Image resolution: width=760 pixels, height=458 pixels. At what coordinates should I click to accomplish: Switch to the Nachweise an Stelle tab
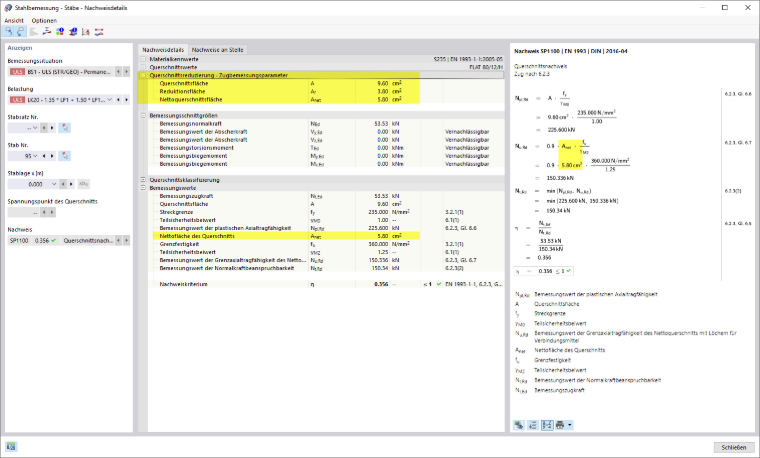click(x=218, y=49)
